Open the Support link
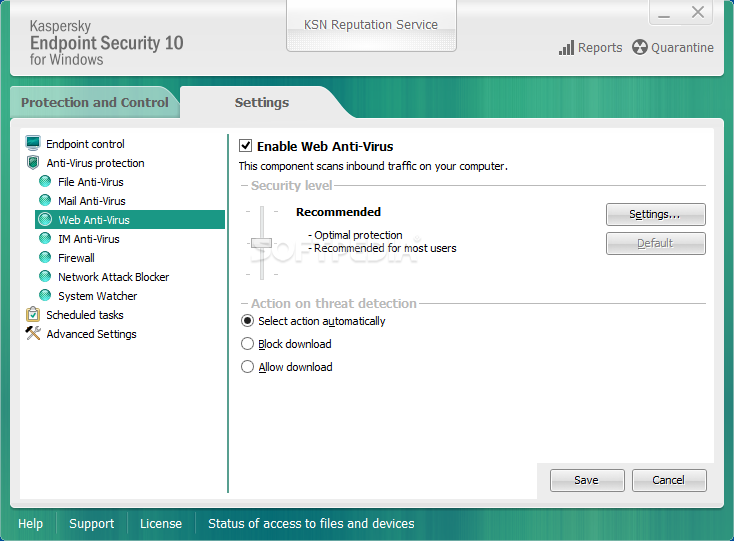Viewport: 734px width, 541px height. 91,523
